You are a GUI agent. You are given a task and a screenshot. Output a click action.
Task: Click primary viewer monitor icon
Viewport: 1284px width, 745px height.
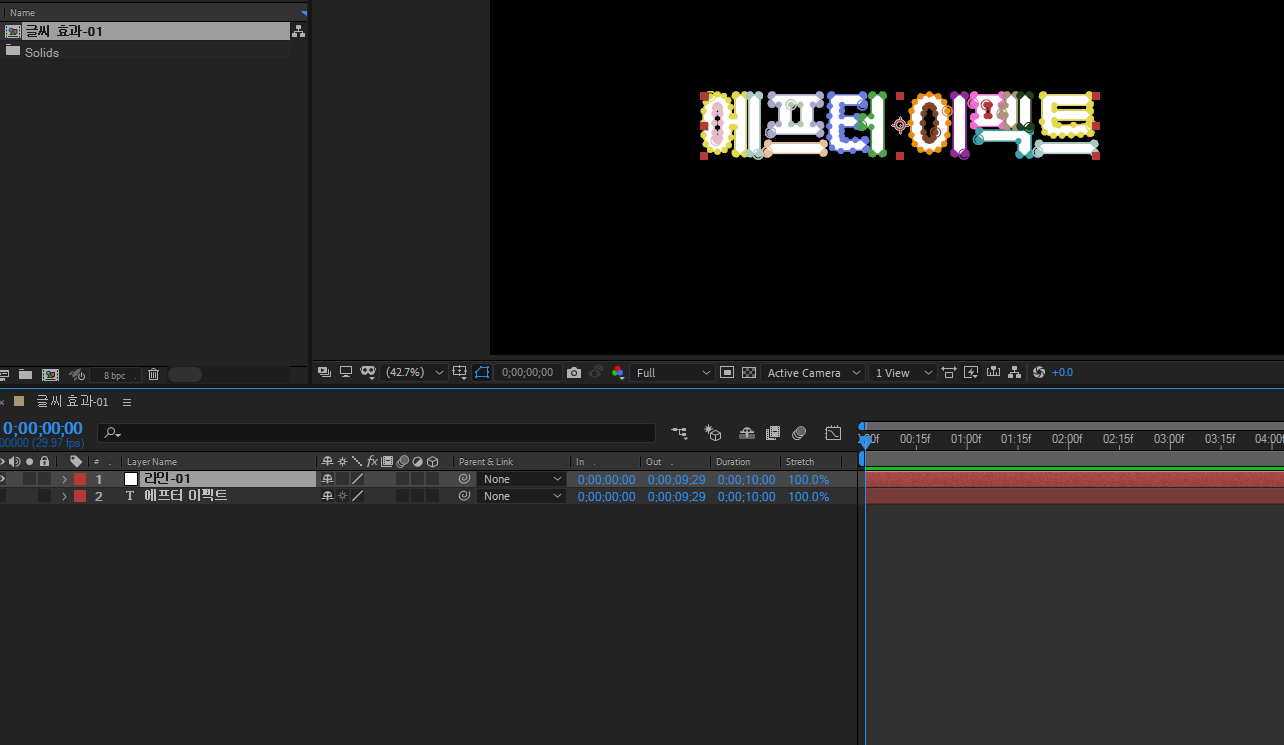tap(346, 372)
